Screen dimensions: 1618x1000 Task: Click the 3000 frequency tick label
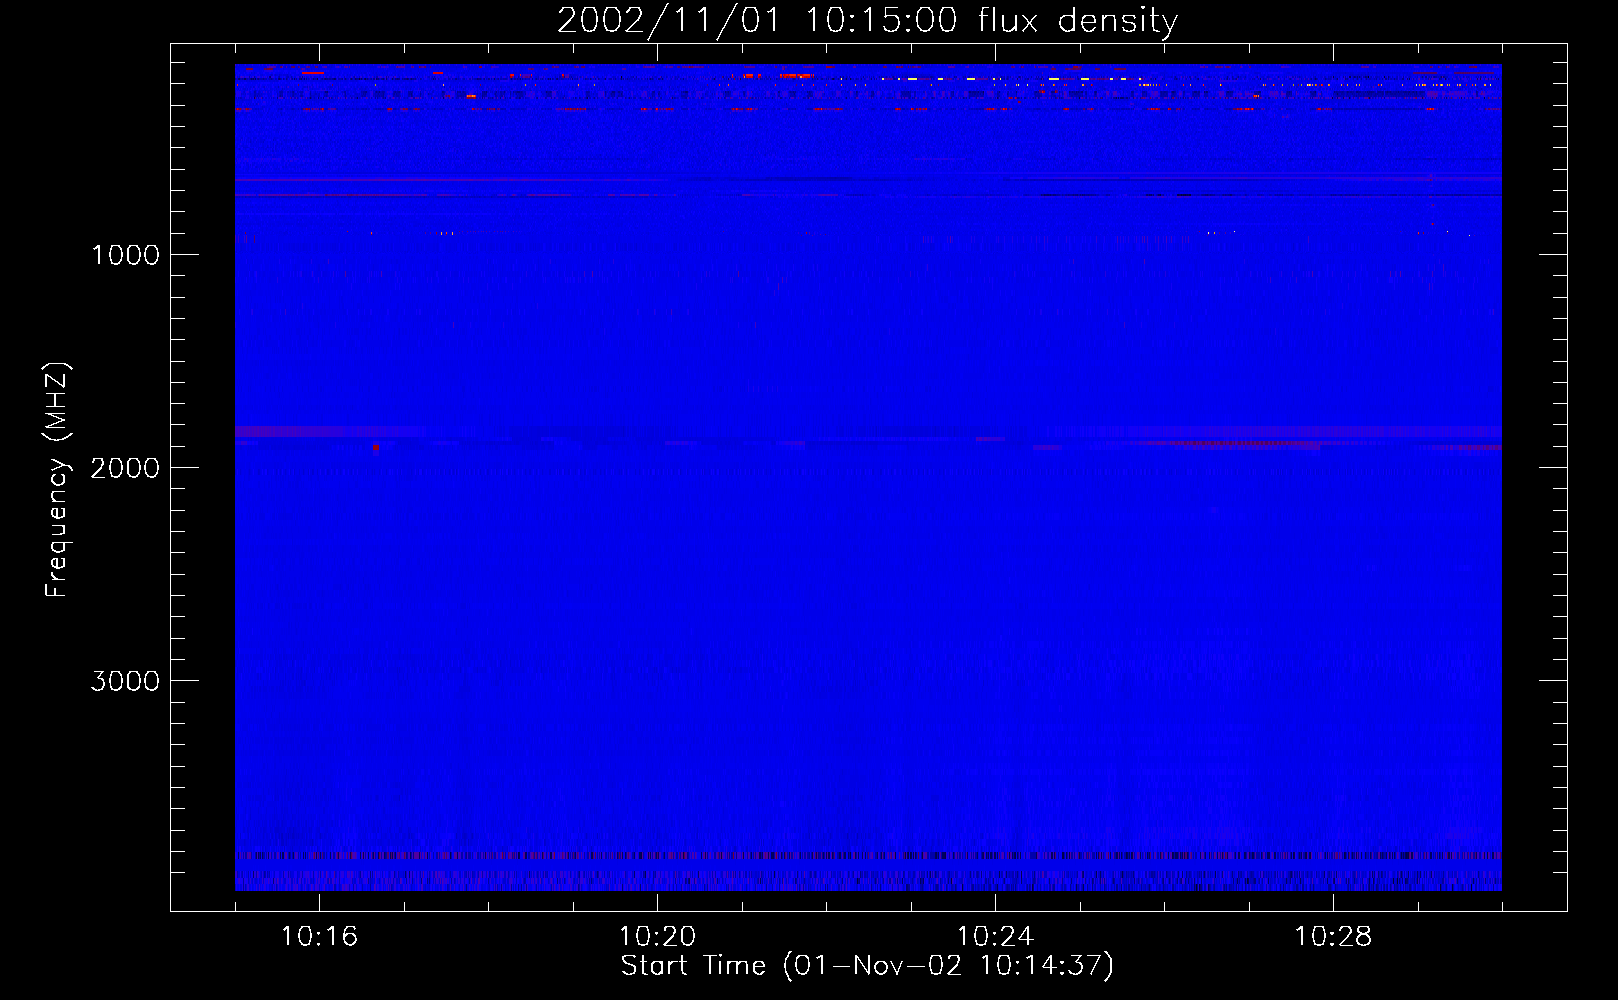point(125,681)
